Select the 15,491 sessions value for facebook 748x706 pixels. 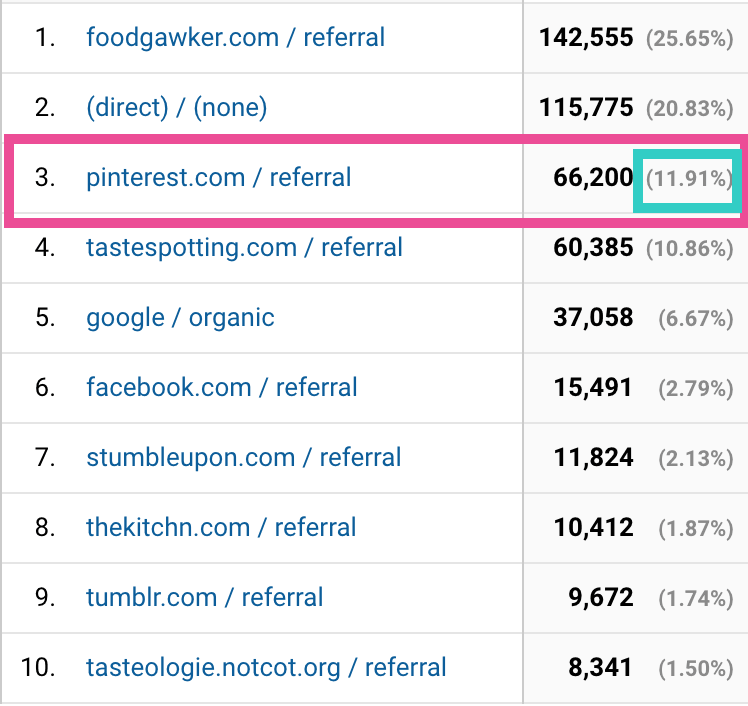pyautogui.click(x=593, y=387)
